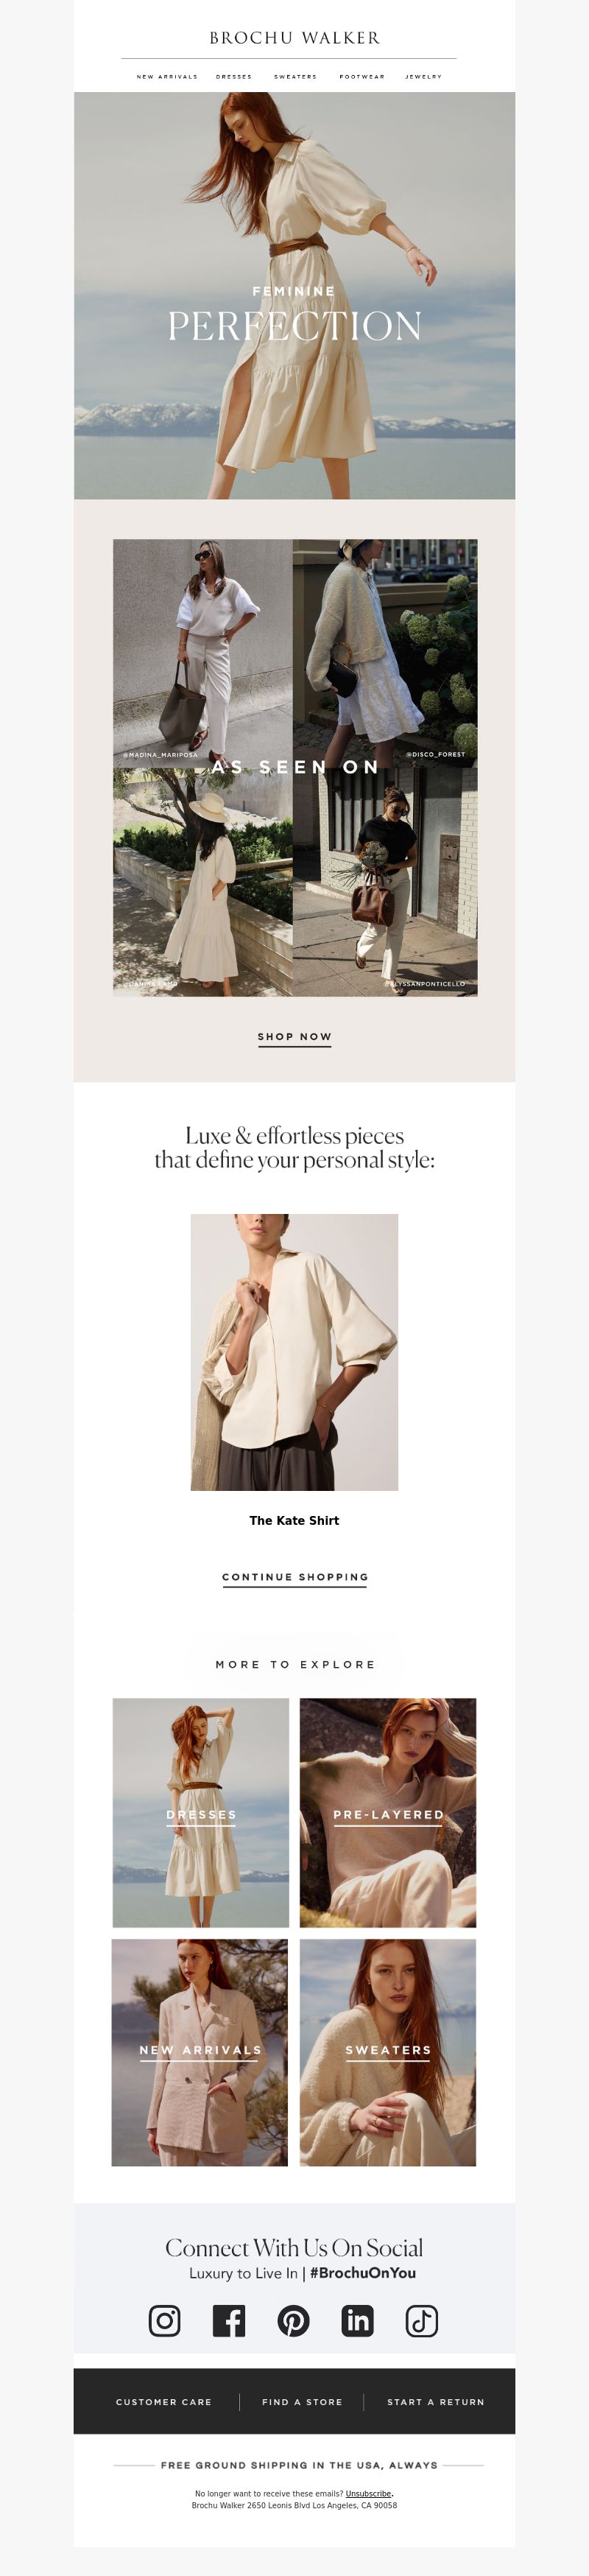Click Continue Shopping link

coord(295,1577)
